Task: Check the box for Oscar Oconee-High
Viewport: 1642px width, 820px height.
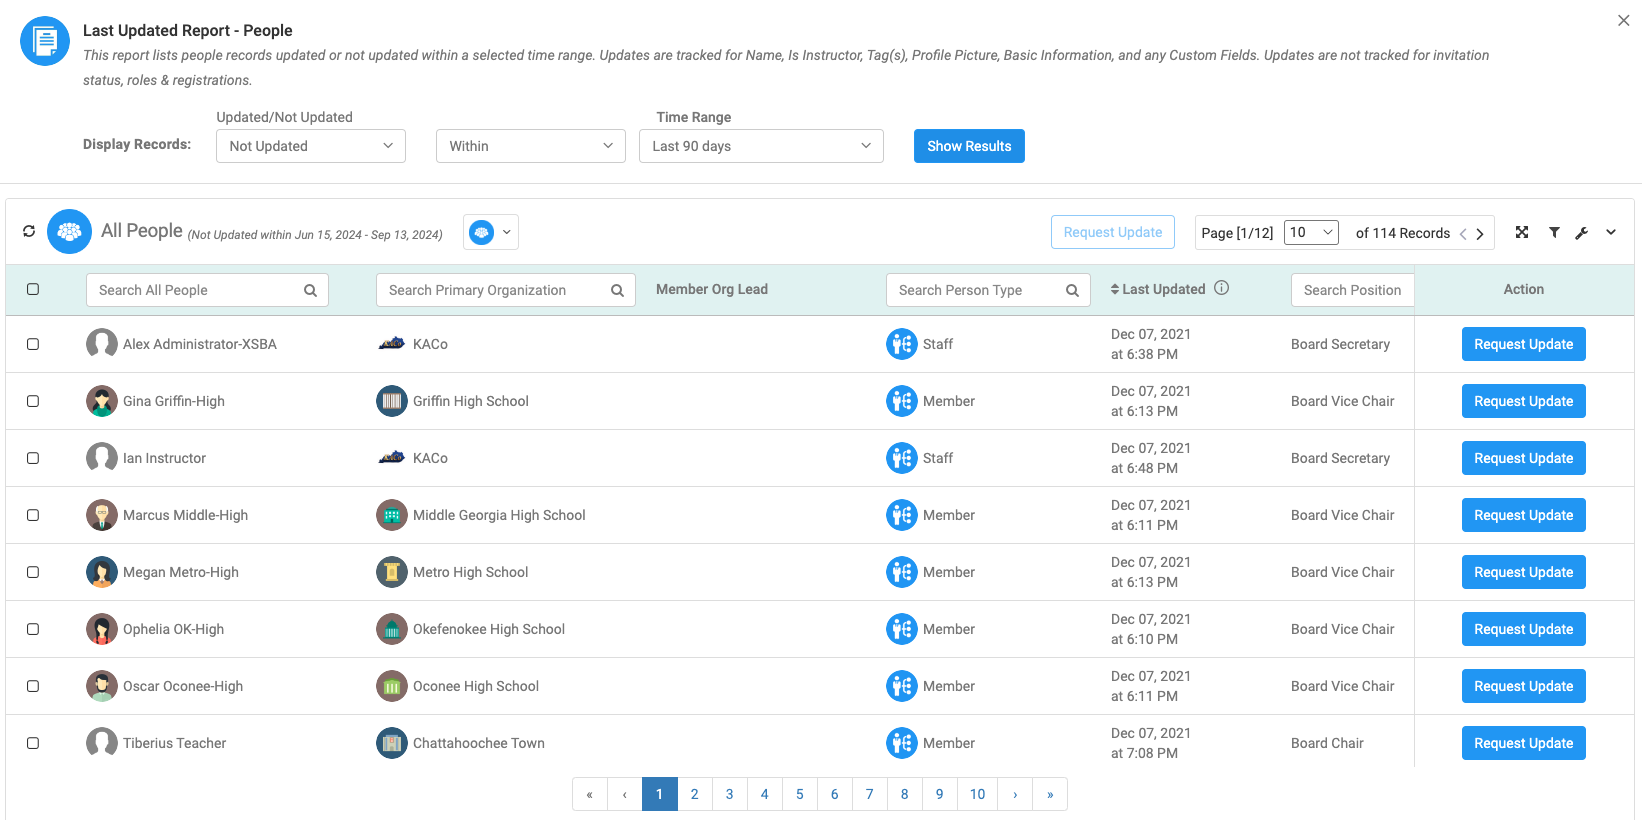Action: [33, 686]
